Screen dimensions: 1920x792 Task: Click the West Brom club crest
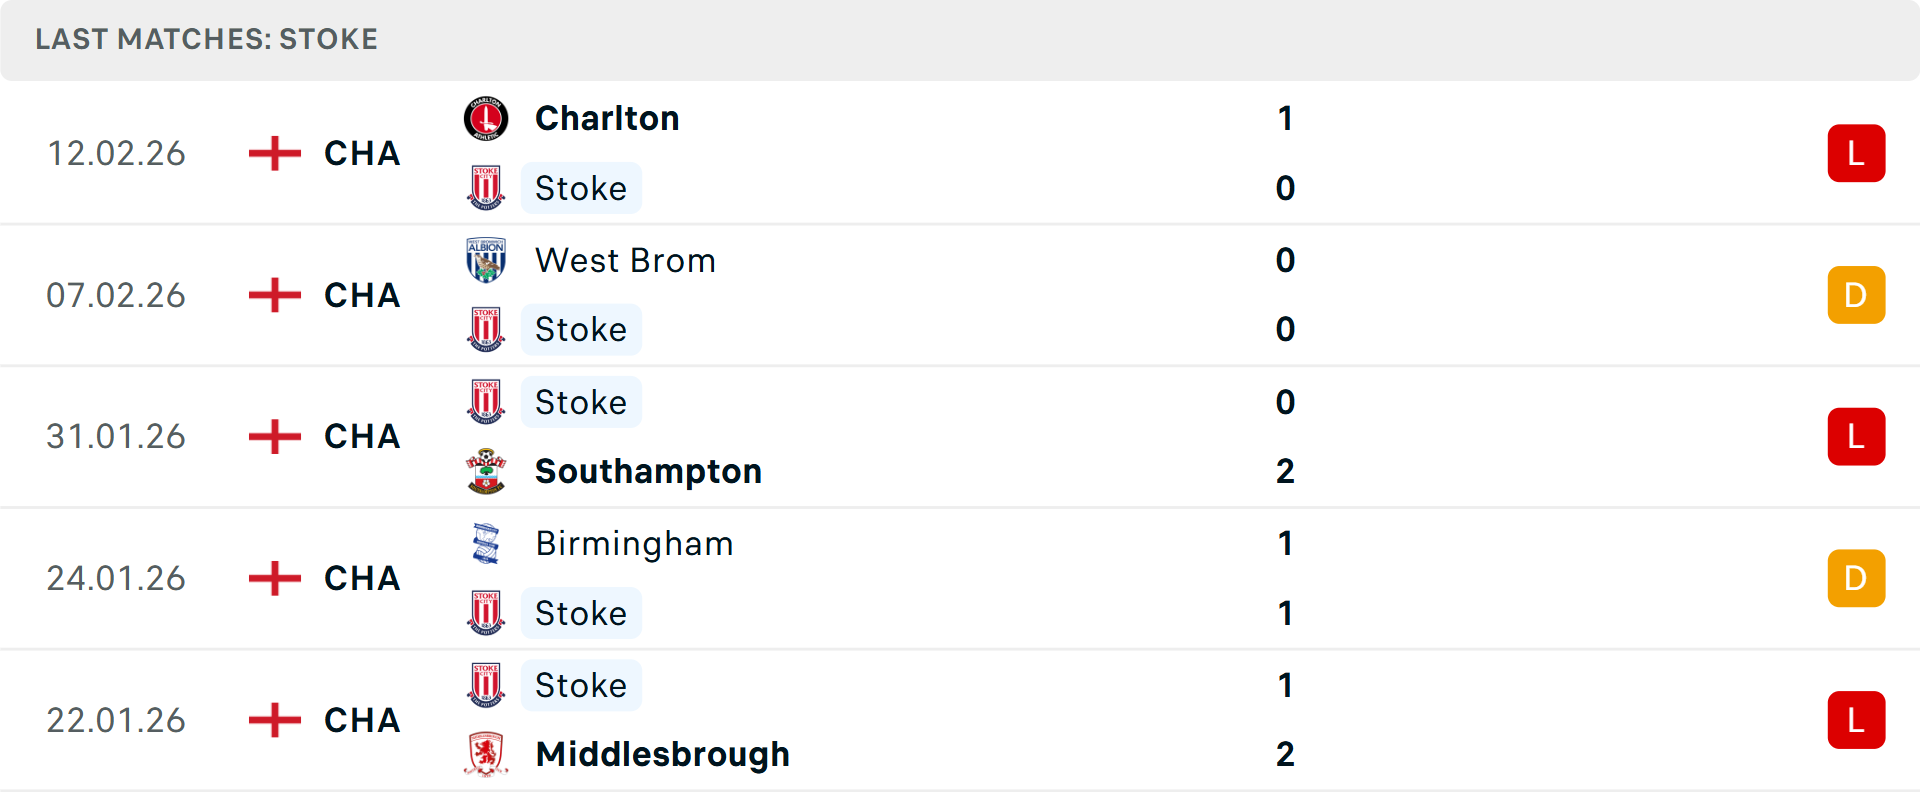pyautogui.click(x=485, y=259)
